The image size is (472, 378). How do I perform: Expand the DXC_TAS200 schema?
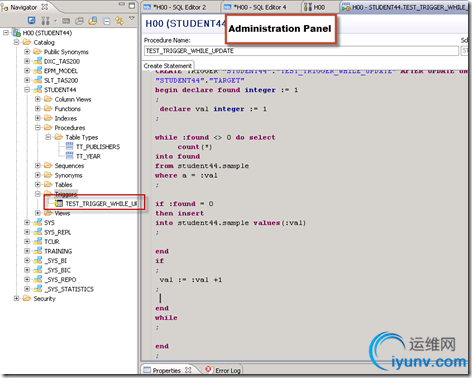pyautogui.click(x=27, y=61)
